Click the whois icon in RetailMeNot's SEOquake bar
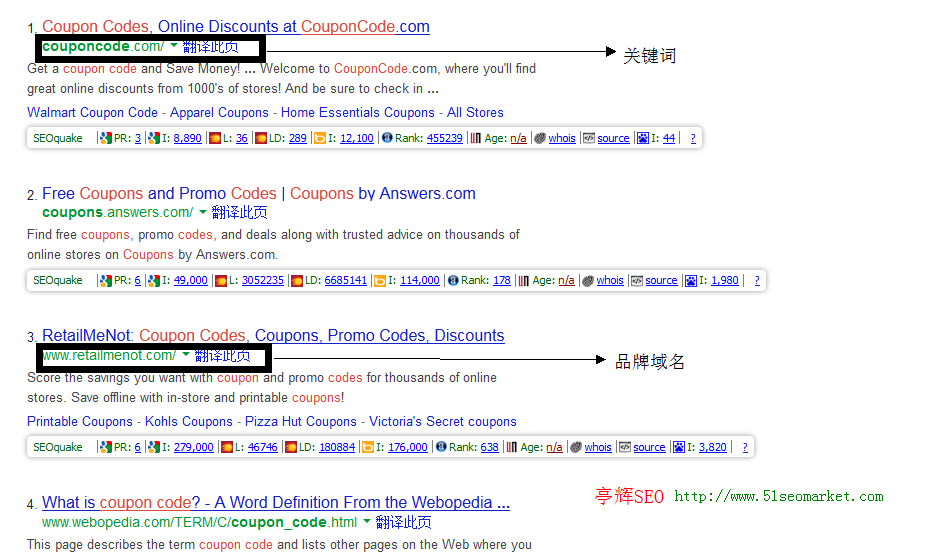Image resolution: width=944 pixels, height=559 pixels. click(576, 448)
